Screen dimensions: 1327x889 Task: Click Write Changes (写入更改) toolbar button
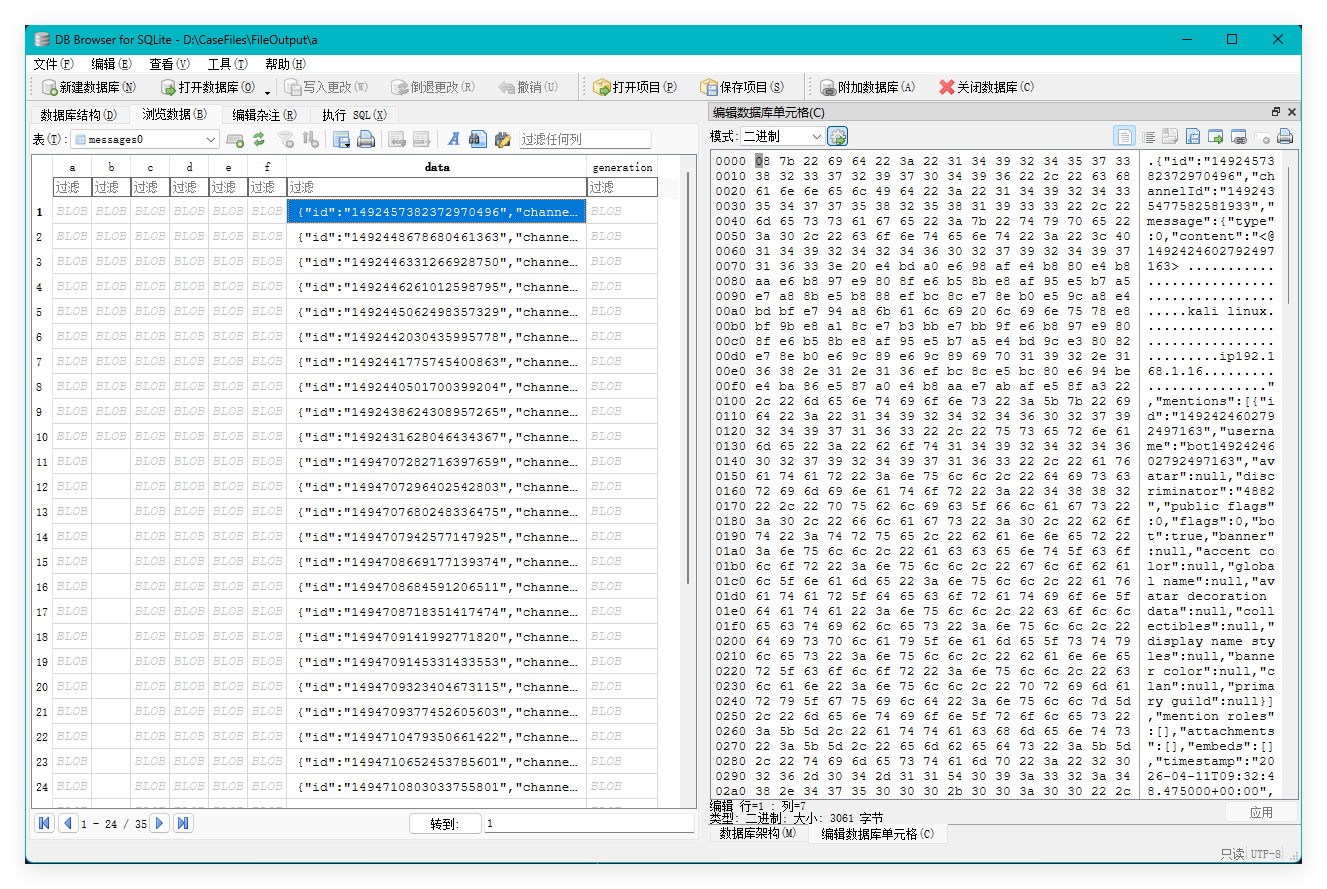(327, 87)
